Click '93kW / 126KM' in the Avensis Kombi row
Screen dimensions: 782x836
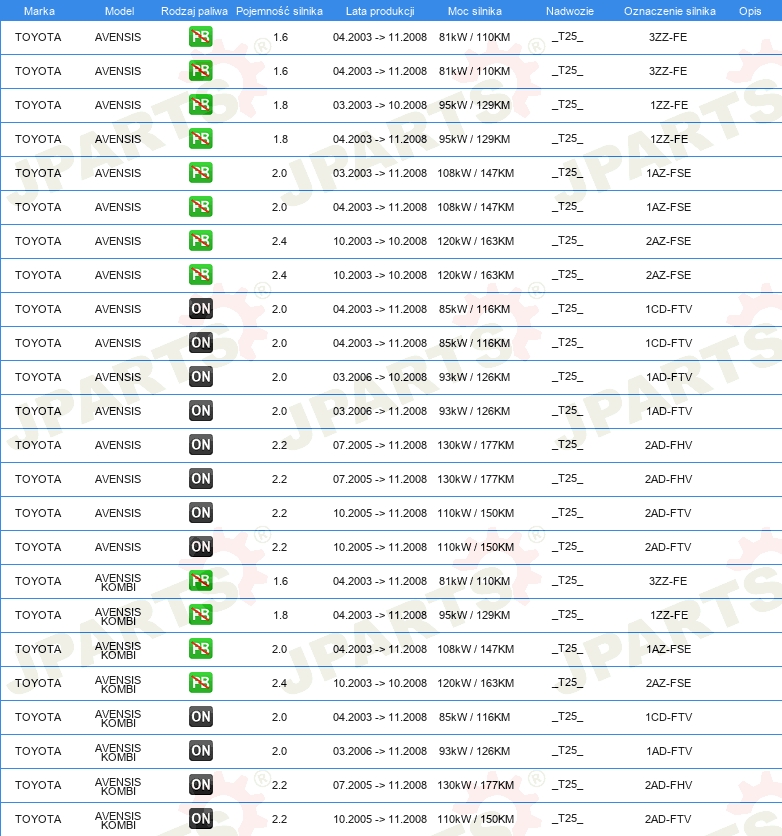click(x=474, y=751)
